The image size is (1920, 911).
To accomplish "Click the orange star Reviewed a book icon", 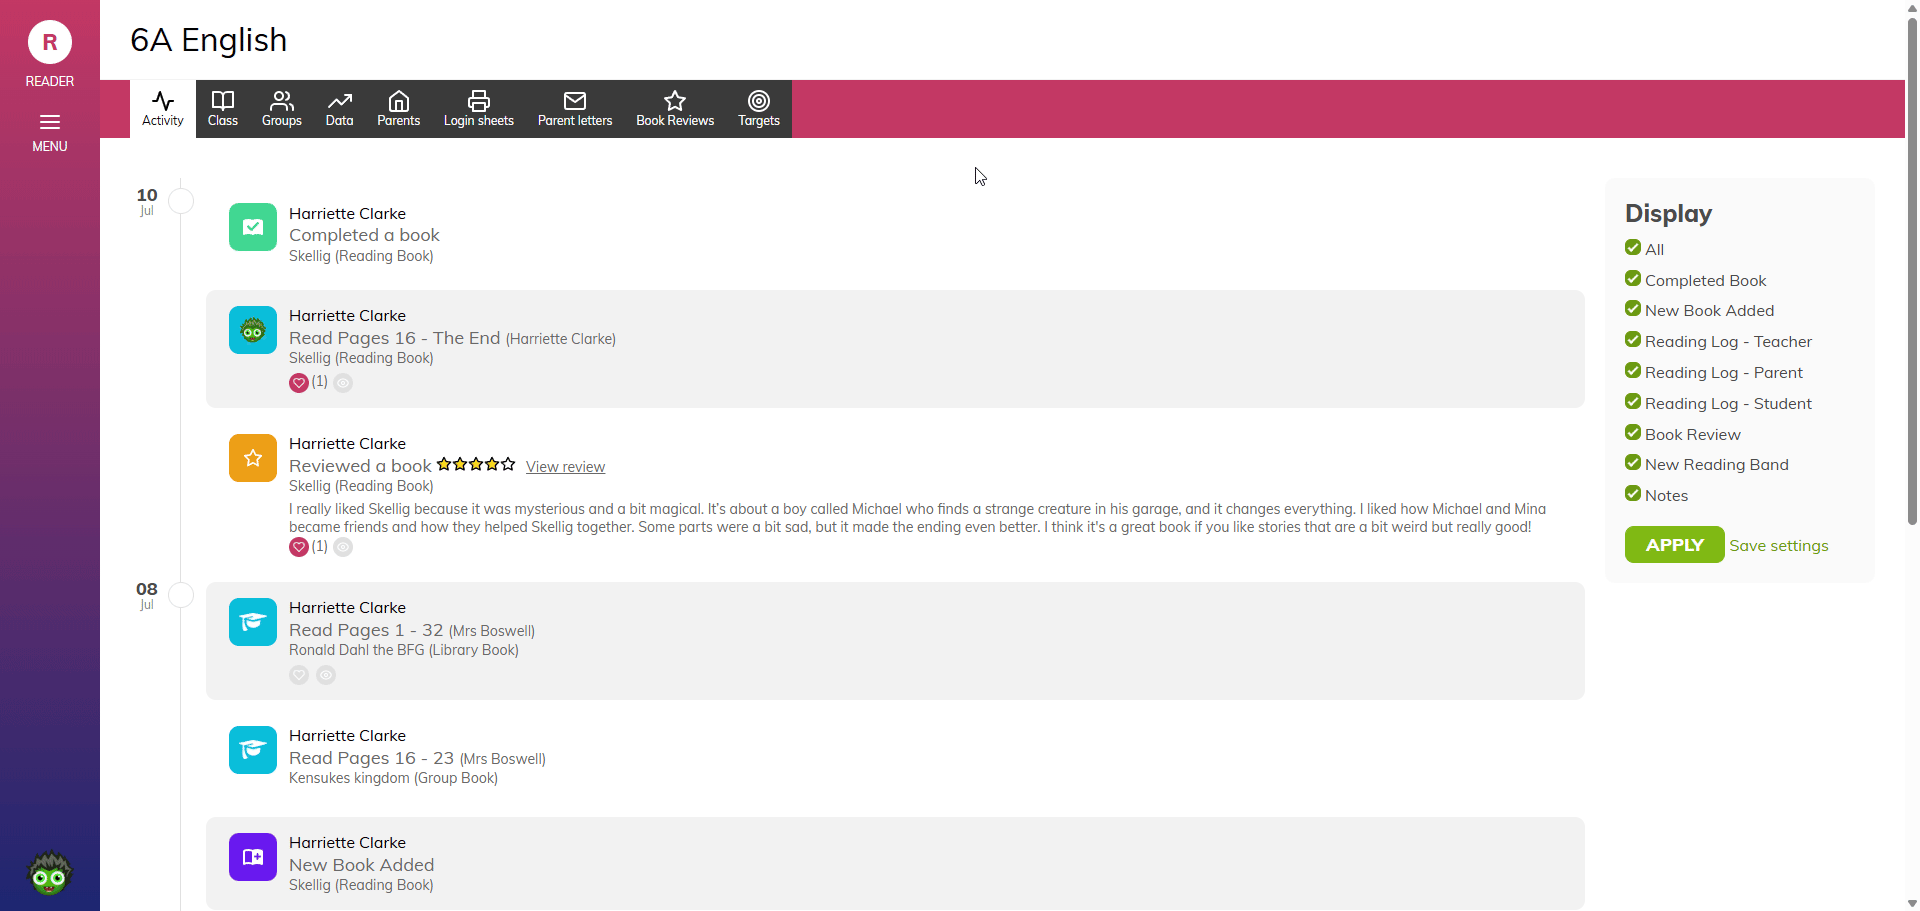I will 253,458.
